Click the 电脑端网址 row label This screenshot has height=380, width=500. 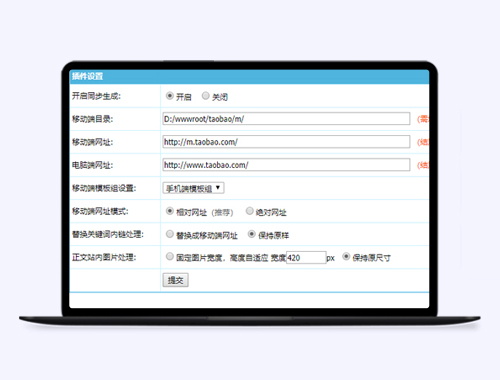click(93, 165)
